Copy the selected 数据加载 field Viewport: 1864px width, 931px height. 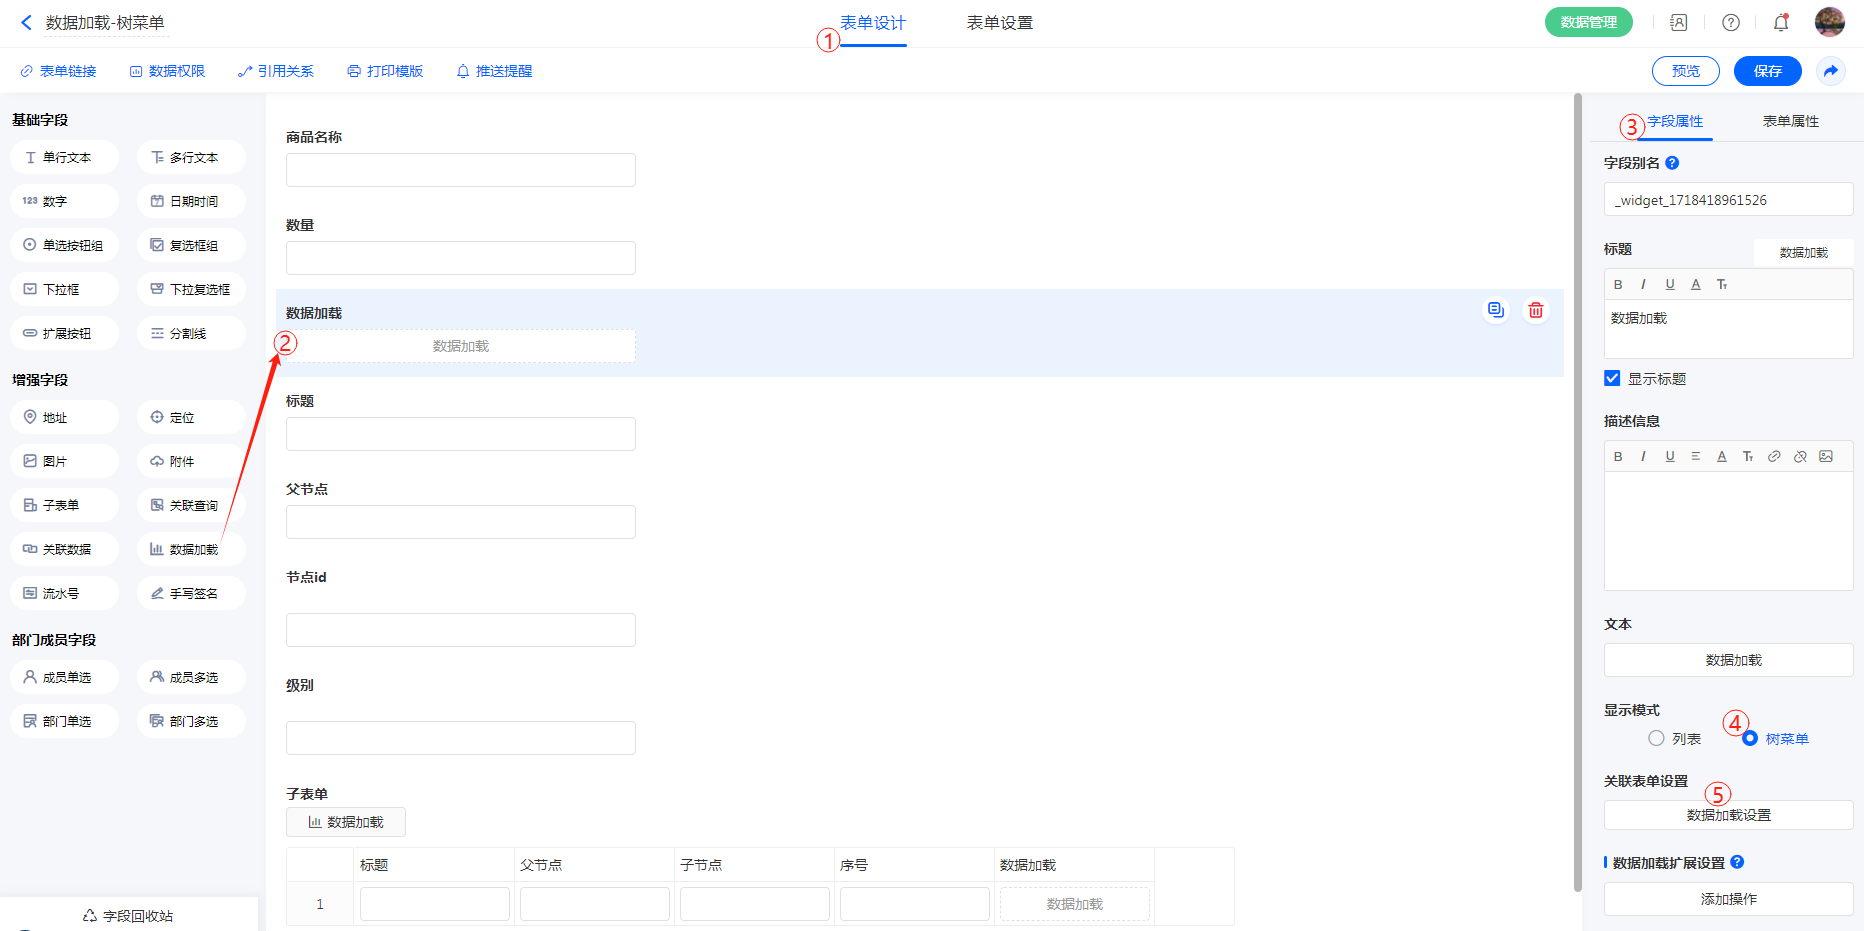1495,310
